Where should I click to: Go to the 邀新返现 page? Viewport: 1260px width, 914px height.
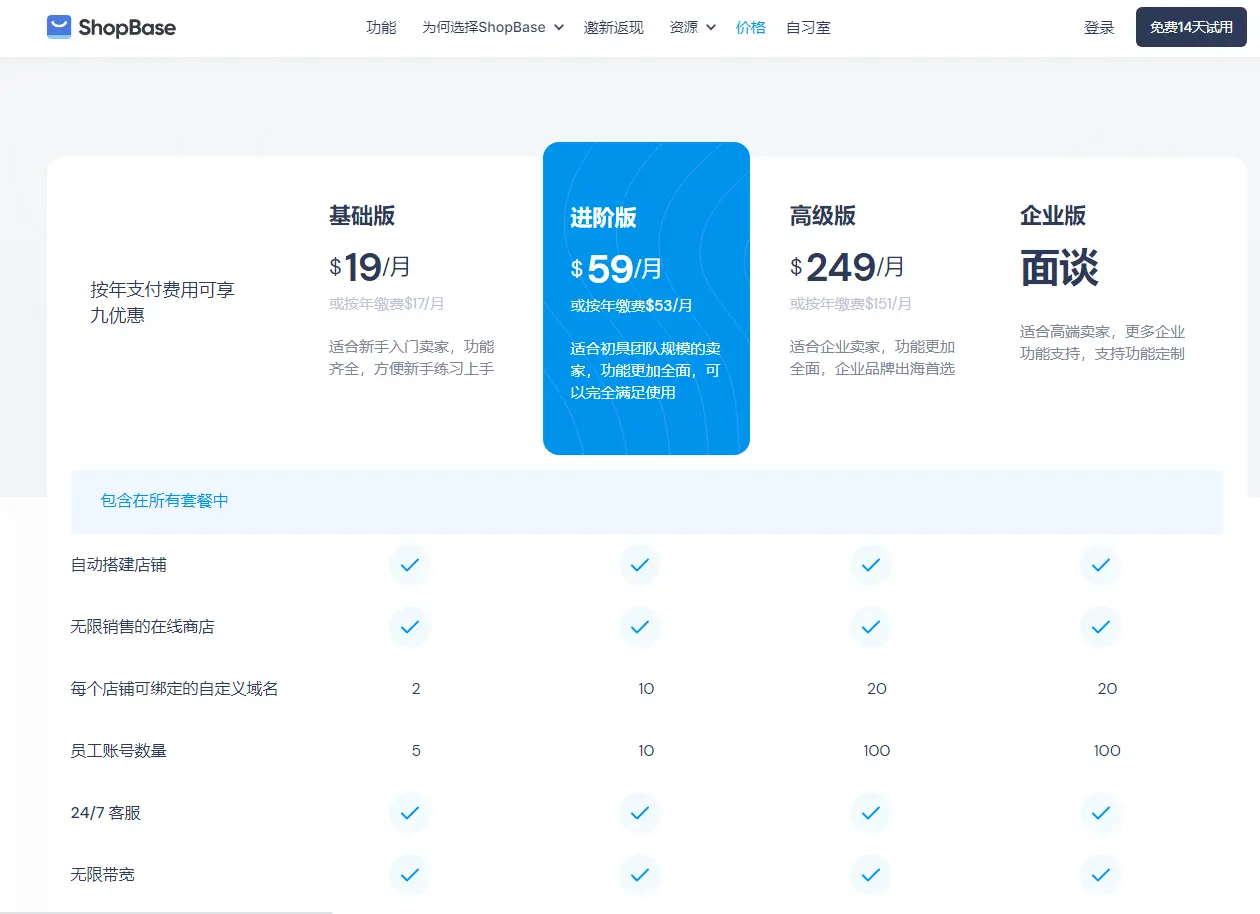tap(613, 27)
